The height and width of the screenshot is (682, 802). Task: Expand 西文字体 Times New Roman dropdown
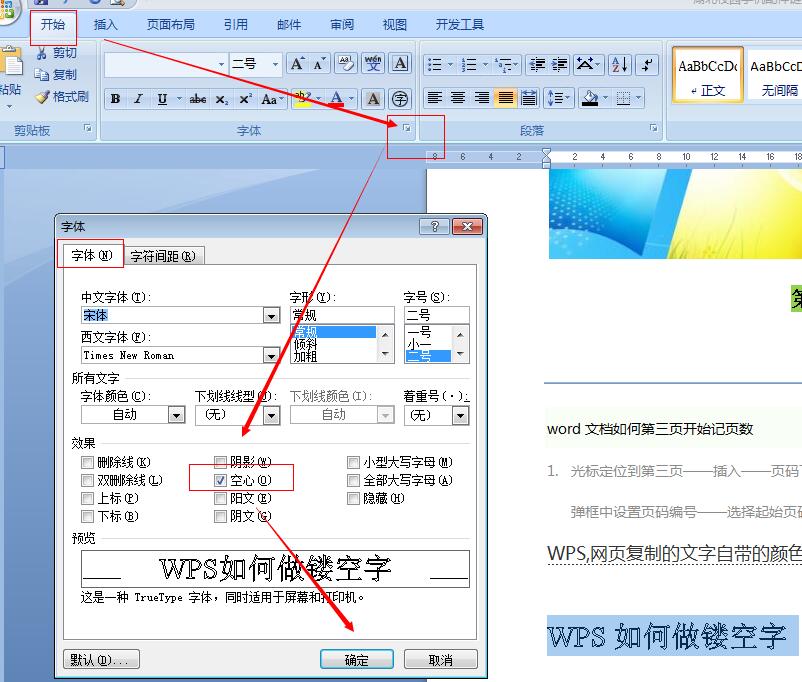click(x=271, y=355)
